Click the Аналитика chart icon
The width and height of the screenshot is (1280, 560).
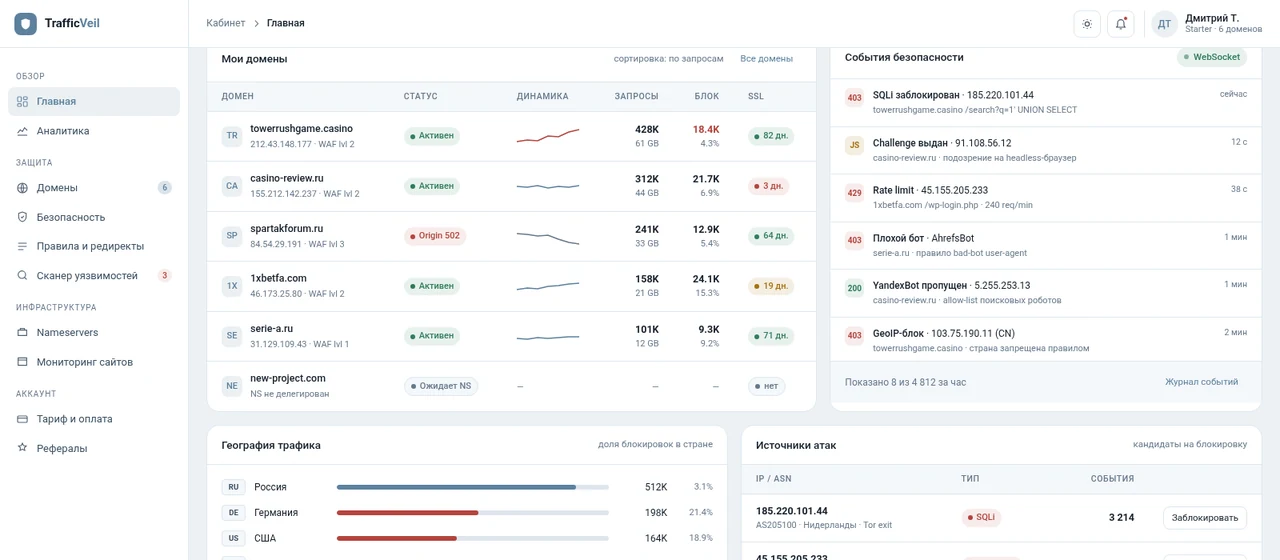[x=22, y=131]
